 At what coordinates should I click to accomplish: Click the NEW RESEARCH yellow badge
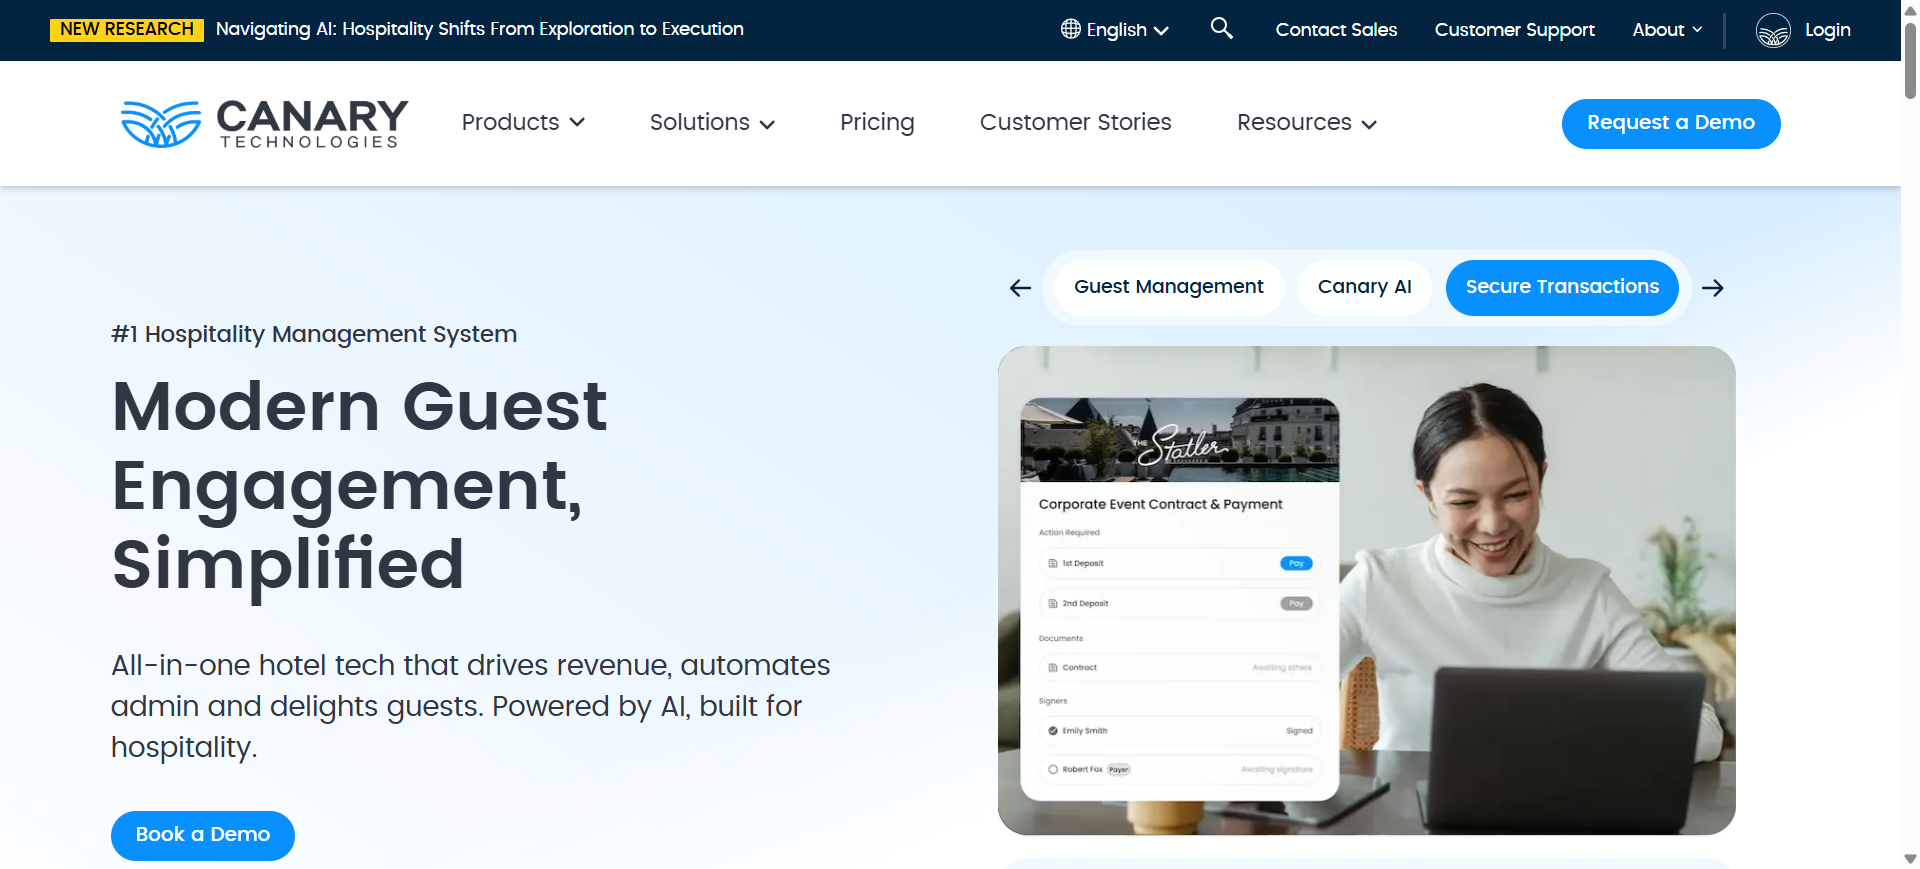(x=127, y=29)
